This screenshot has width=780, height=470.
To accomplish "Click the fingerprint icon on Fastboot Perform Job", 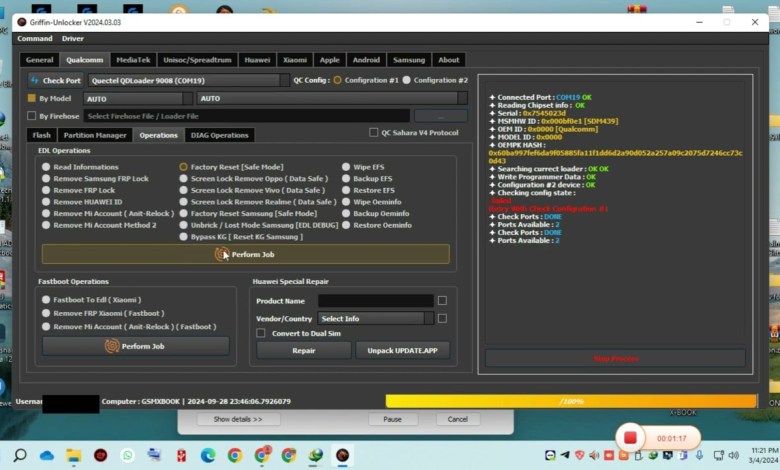I will coord(112,346).
